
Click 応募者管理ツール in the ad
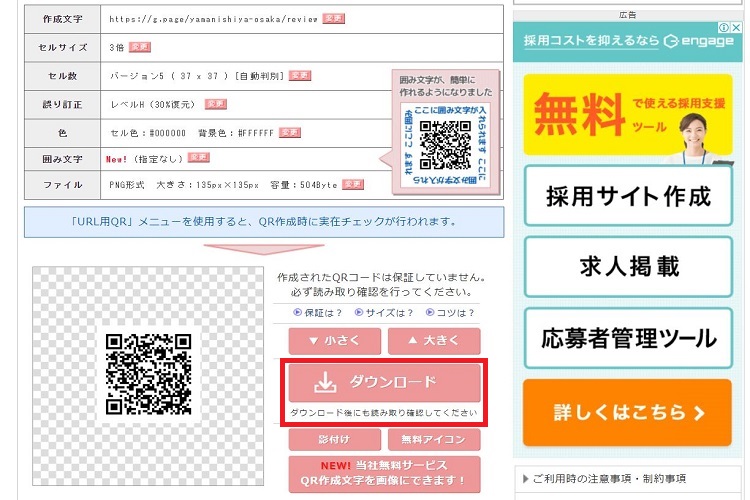pos(628,338)
